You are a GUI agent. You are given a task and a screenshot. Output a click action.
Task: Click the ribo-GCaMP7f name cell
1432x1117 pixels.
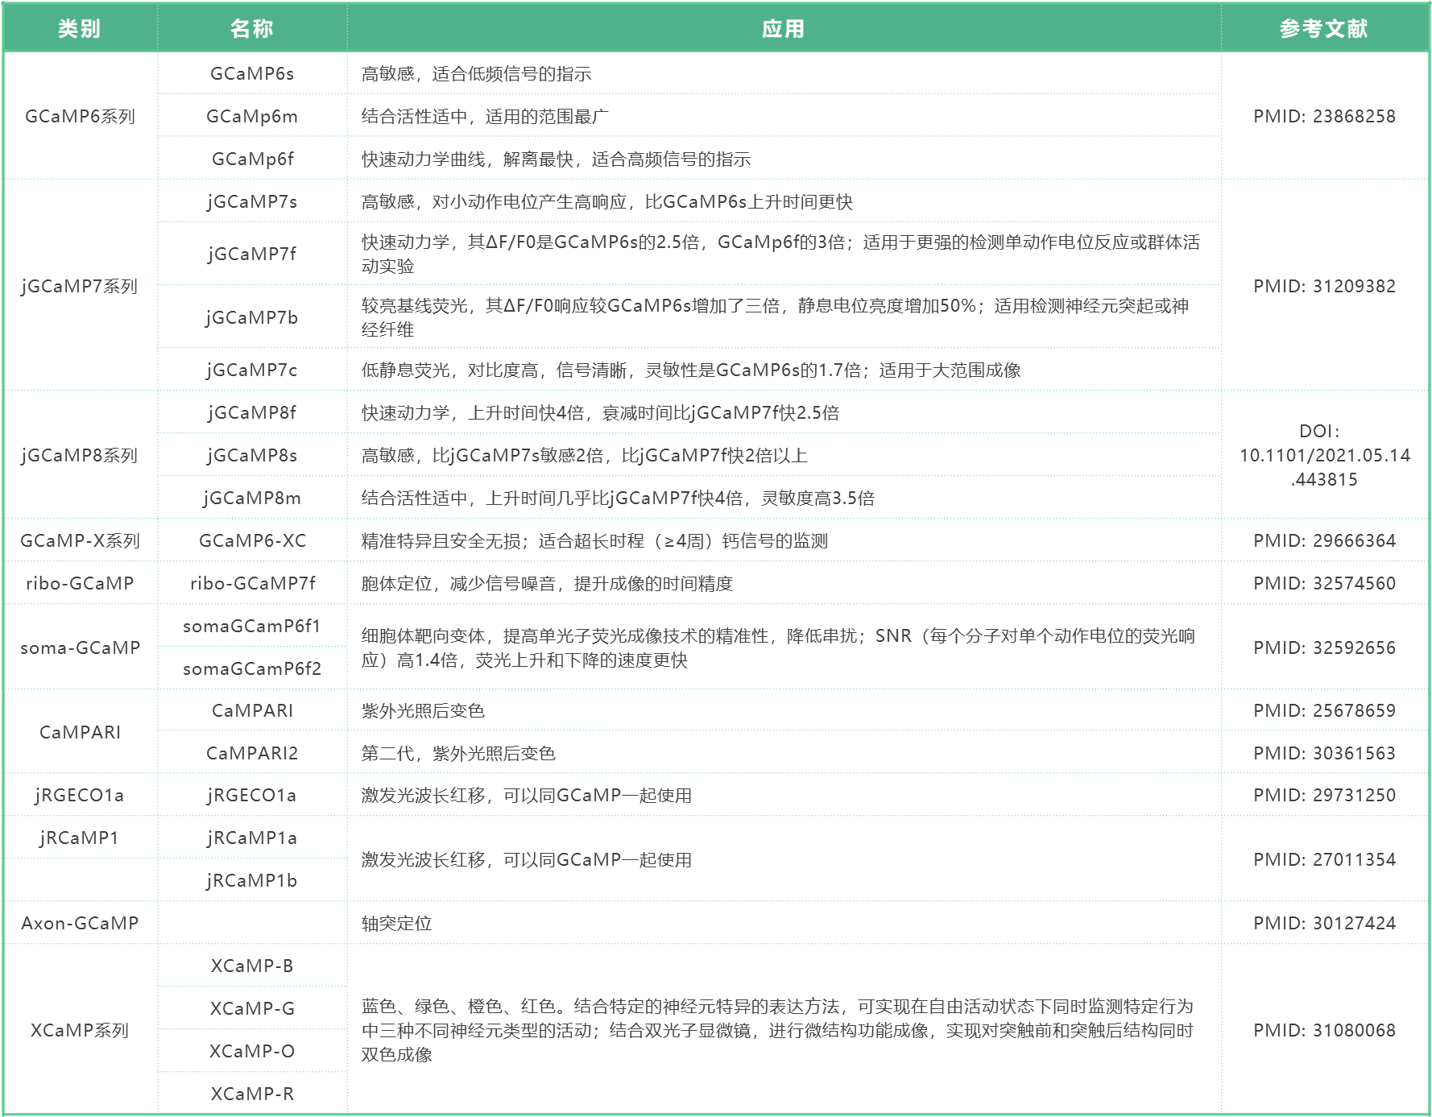coord(252,583)
